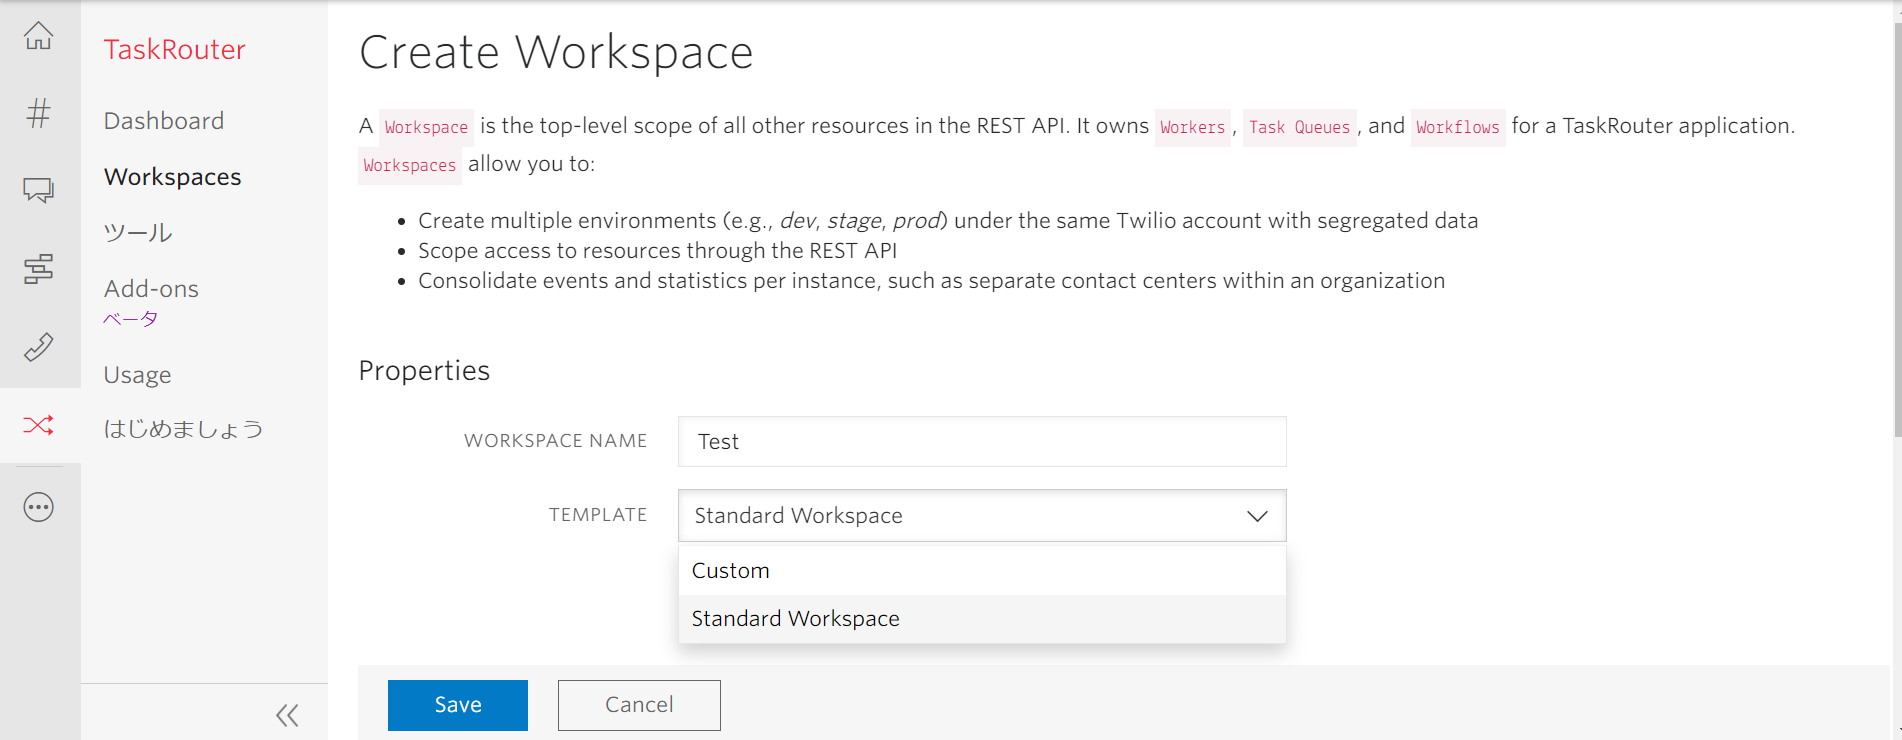Toggle the Template dropdown box
The height and width of the screenshot is (740, 1902).
click(982, 515)
